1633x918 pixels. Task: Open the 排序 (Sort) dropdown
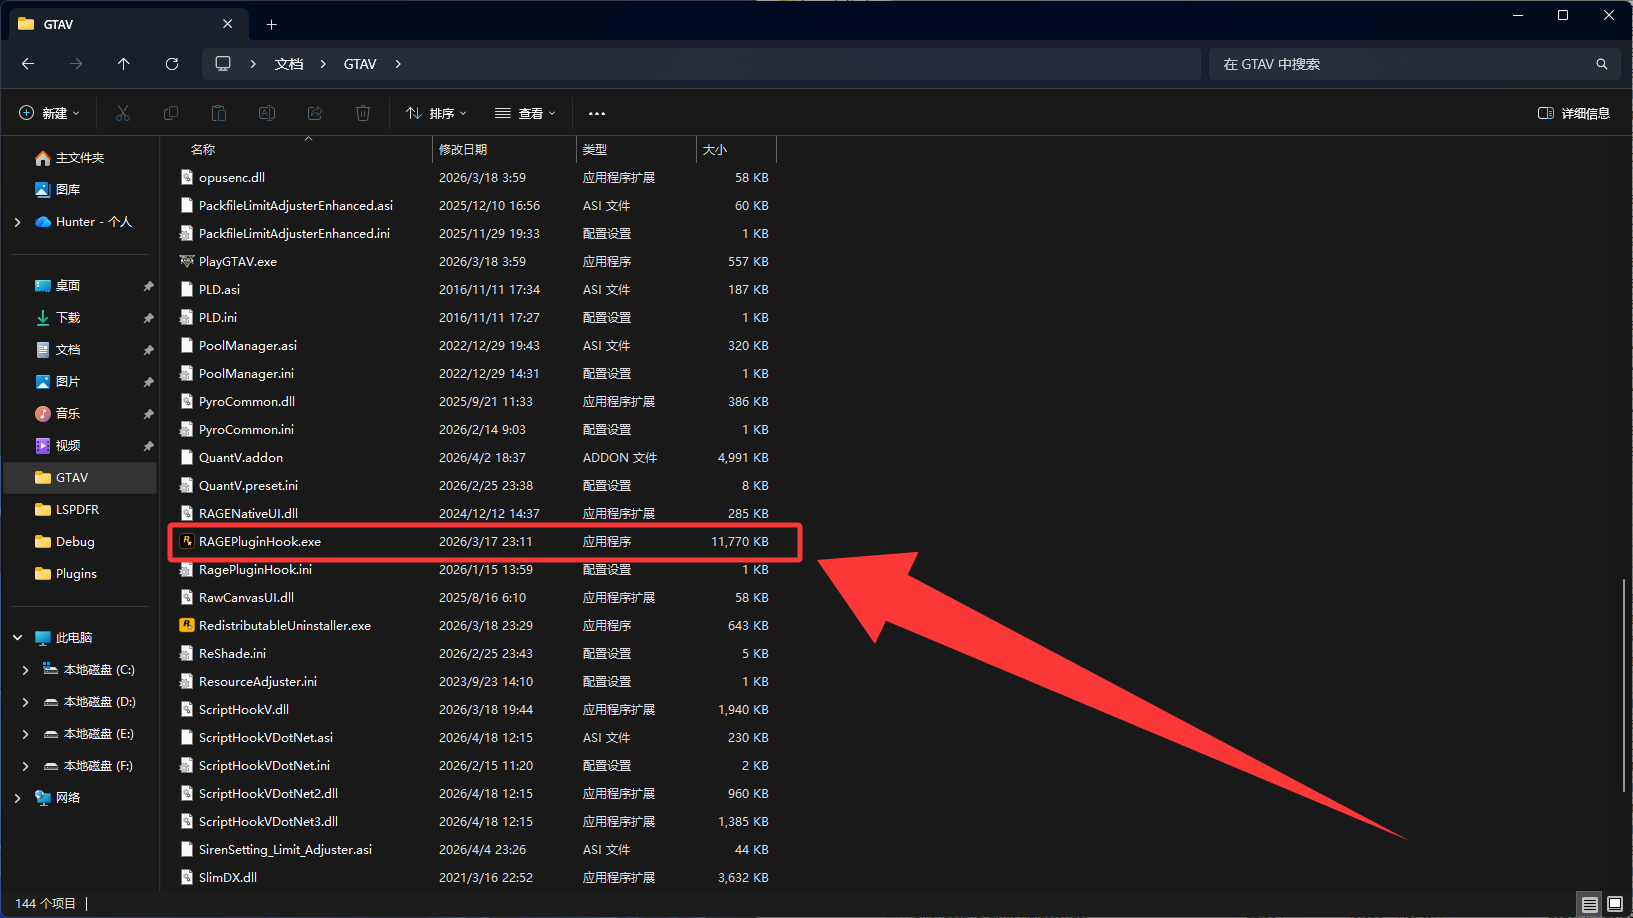coord(437,113)
